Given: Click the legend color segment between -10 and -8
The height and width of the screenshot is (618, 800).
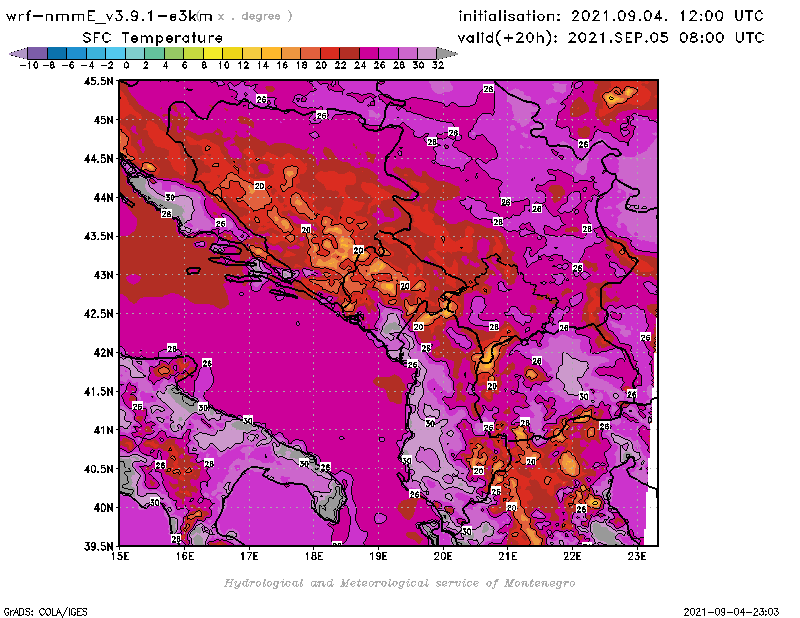Looking at the screenshot, I should click(38, 53).
